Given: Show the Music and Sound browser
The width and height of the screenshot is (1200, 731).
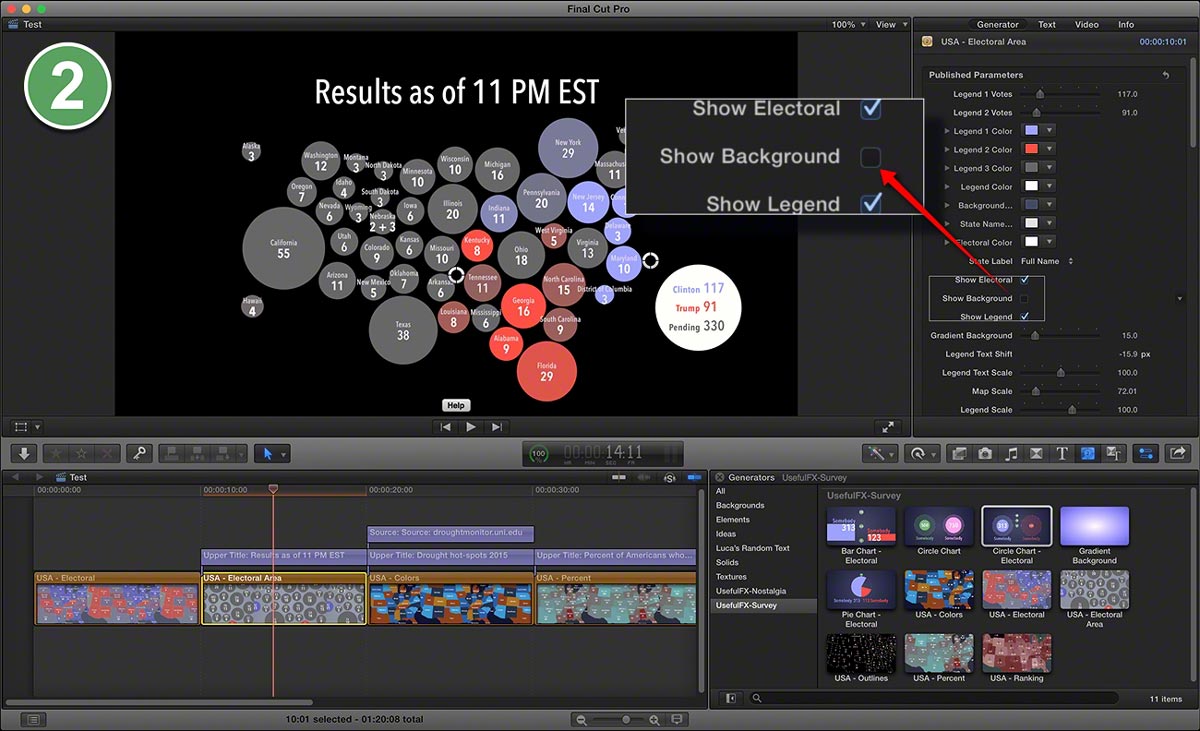Looking at the screenshot, I should [1011, 454].
